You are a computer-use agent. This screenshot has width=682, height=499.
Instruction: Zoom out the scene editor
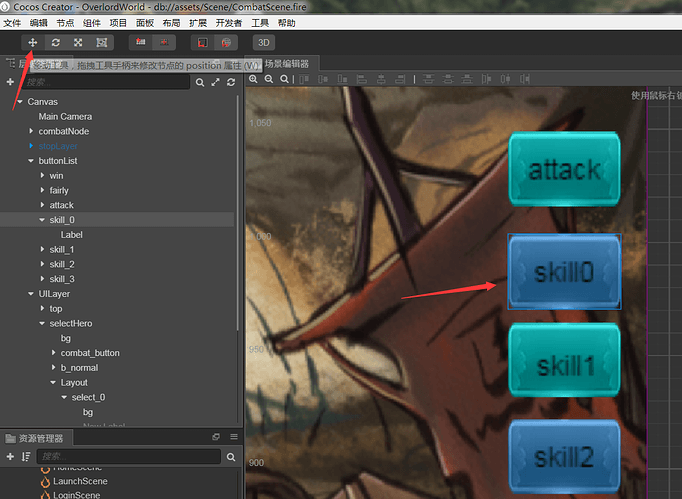click(x=269, y=79)
